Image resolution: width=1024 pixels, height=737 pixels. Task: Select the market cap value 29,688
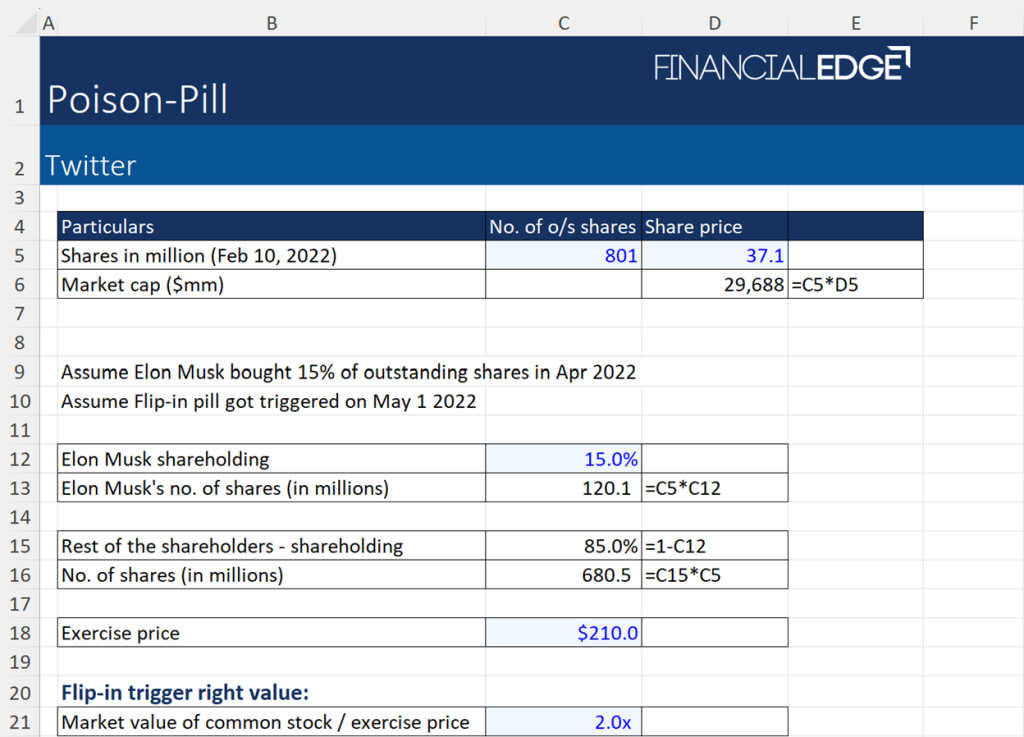coord(714,283)
